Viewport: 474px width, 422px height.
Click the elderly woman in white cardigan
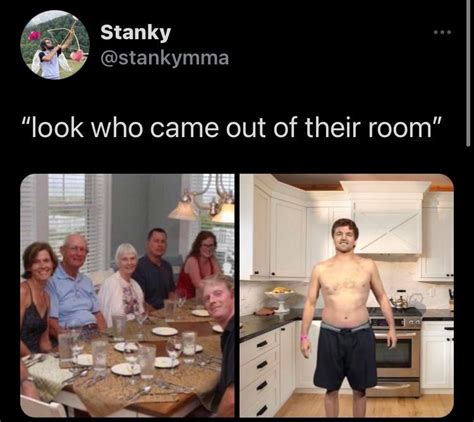click(122, 283)
